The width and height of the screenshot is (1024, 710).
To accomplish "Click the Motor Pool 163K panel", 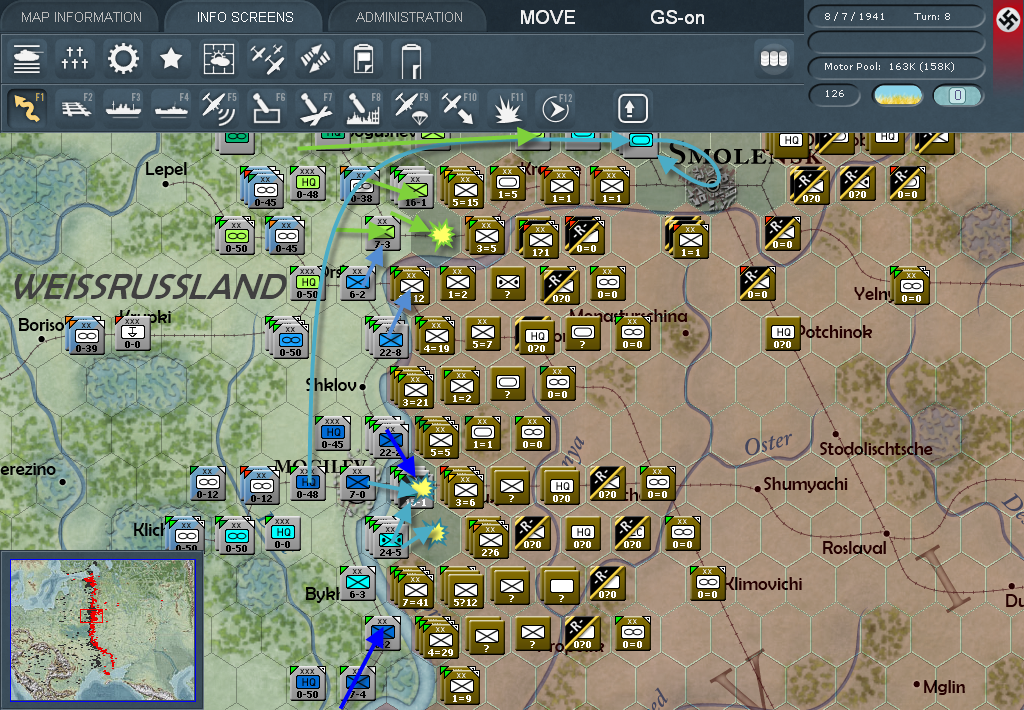I will (x=896, y=67).
